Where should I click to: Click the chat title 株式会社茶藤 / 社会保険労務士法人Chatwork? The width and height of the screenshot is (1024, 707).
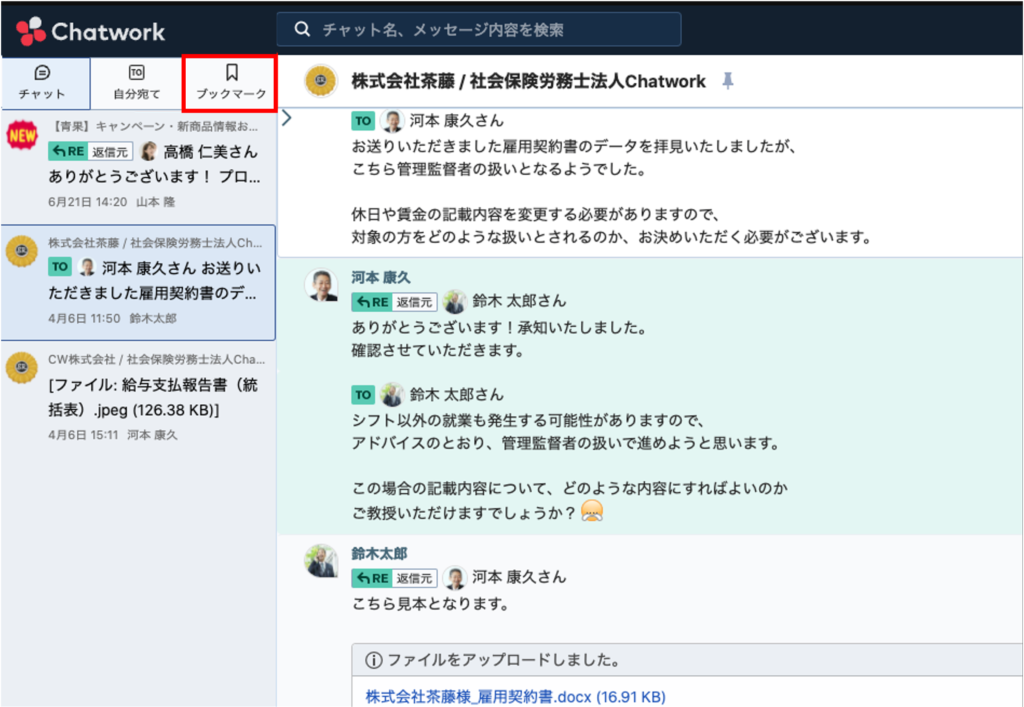click(528, 81)
